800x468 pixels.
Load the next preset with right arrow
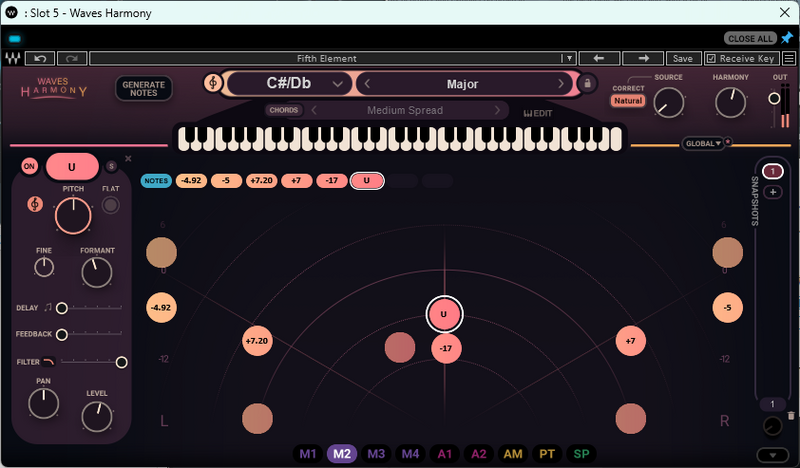point(643,59)
